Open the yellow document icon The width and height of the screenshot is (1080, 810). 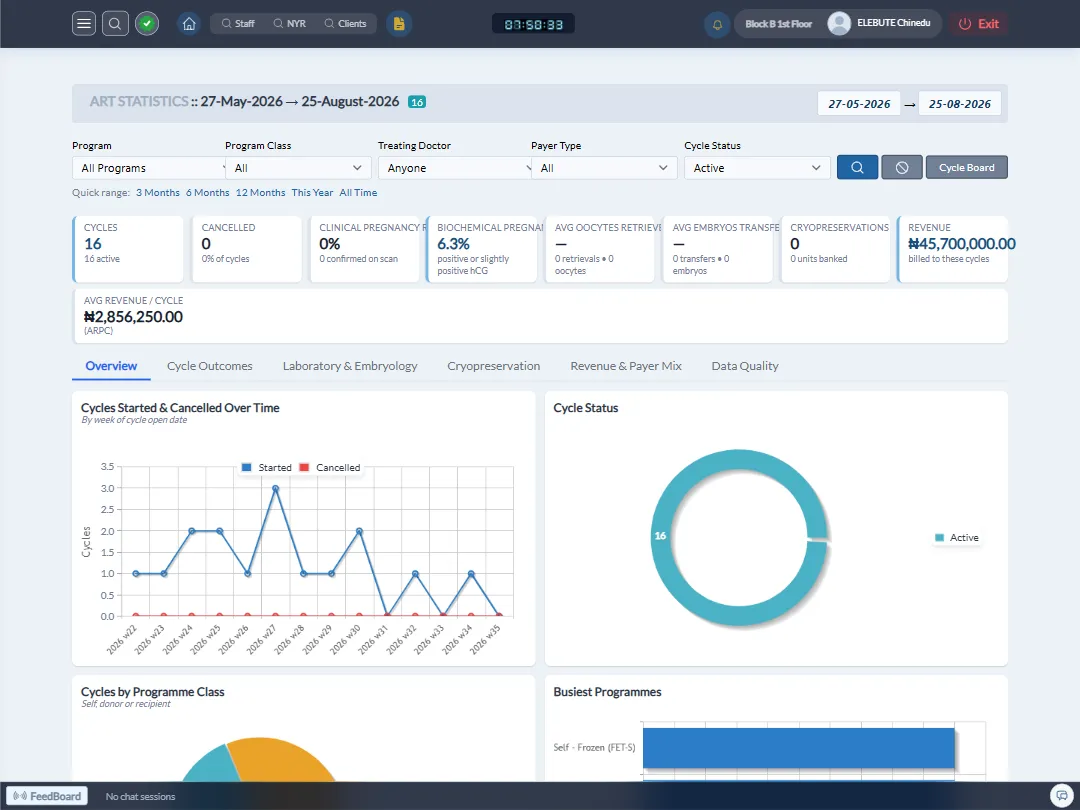(399, 23)
